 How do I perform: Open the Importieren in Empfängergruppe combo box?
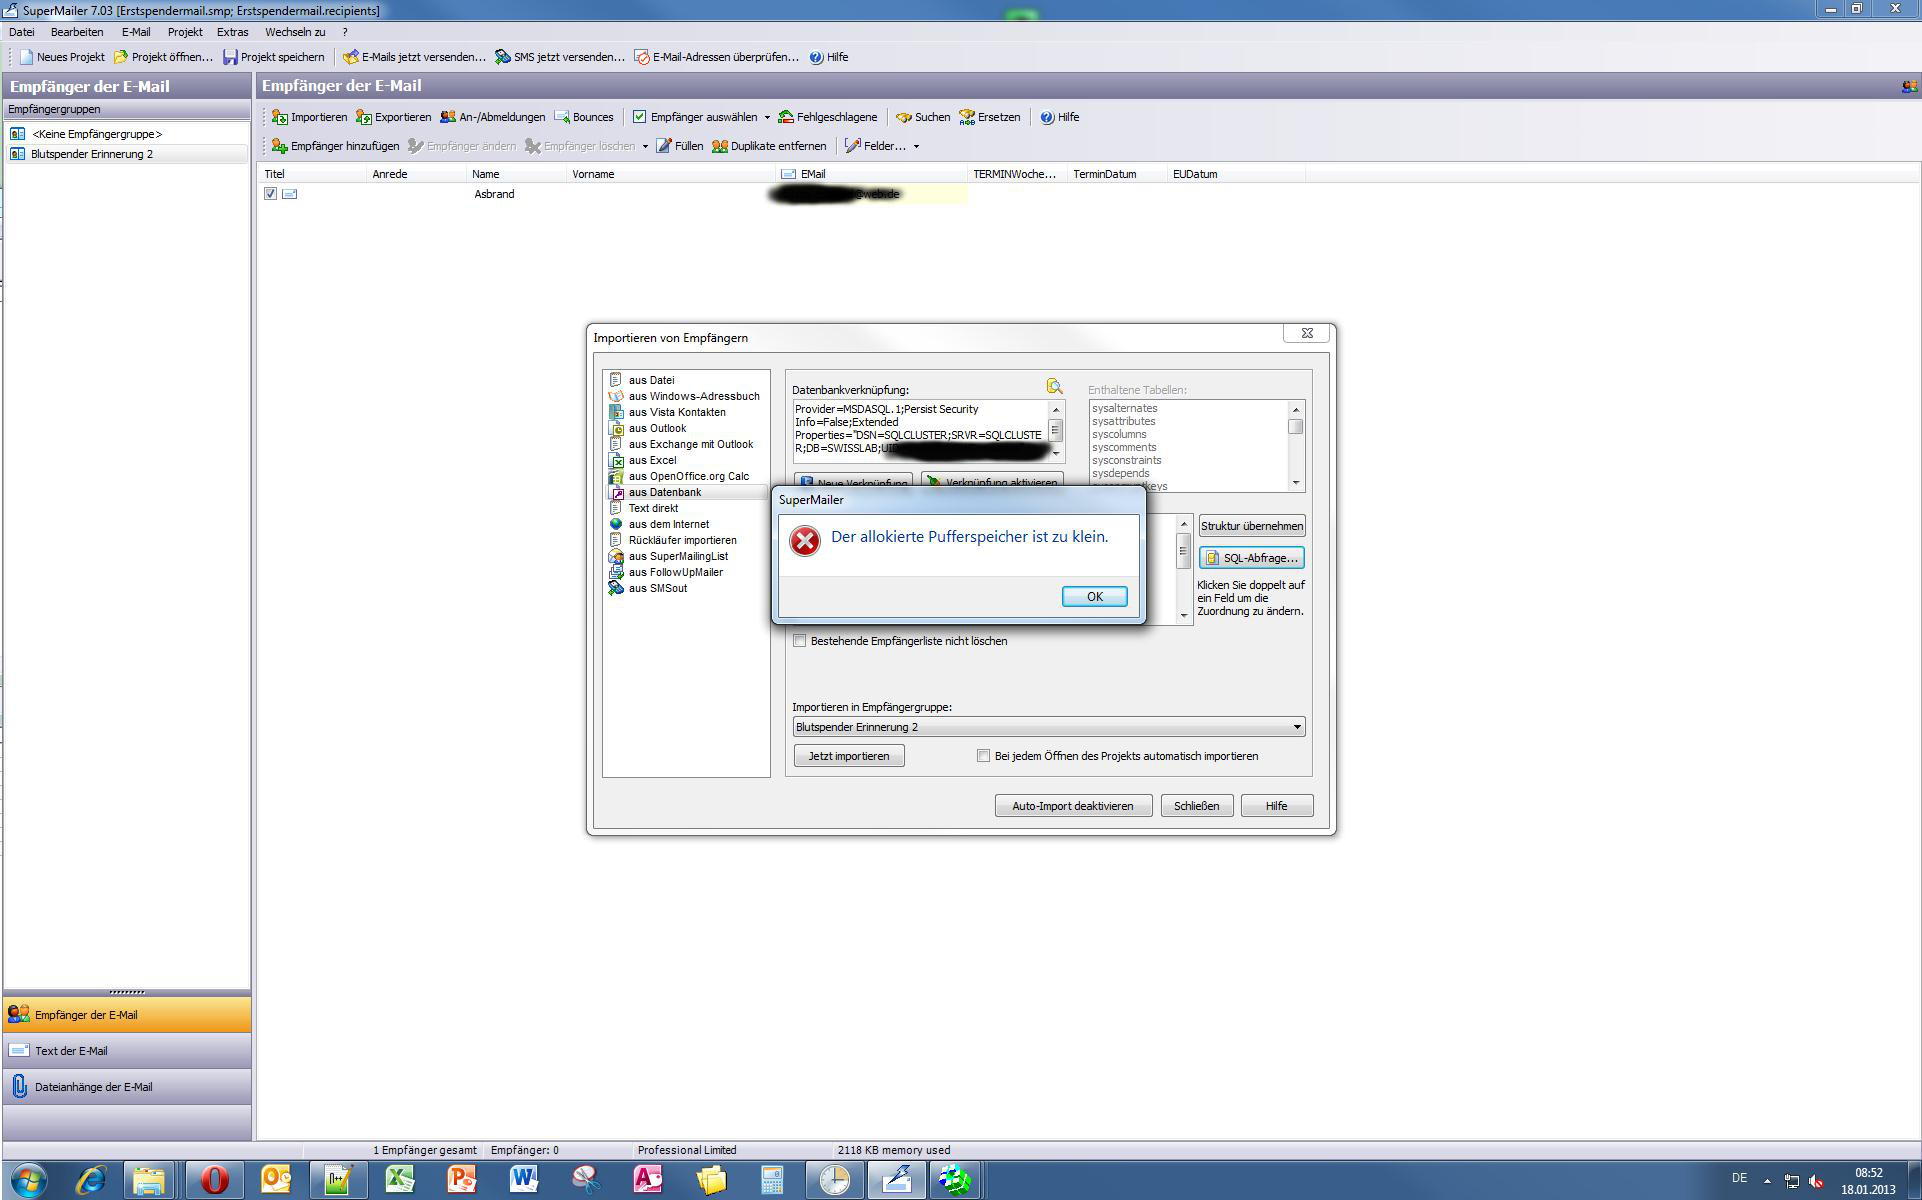1049,727
